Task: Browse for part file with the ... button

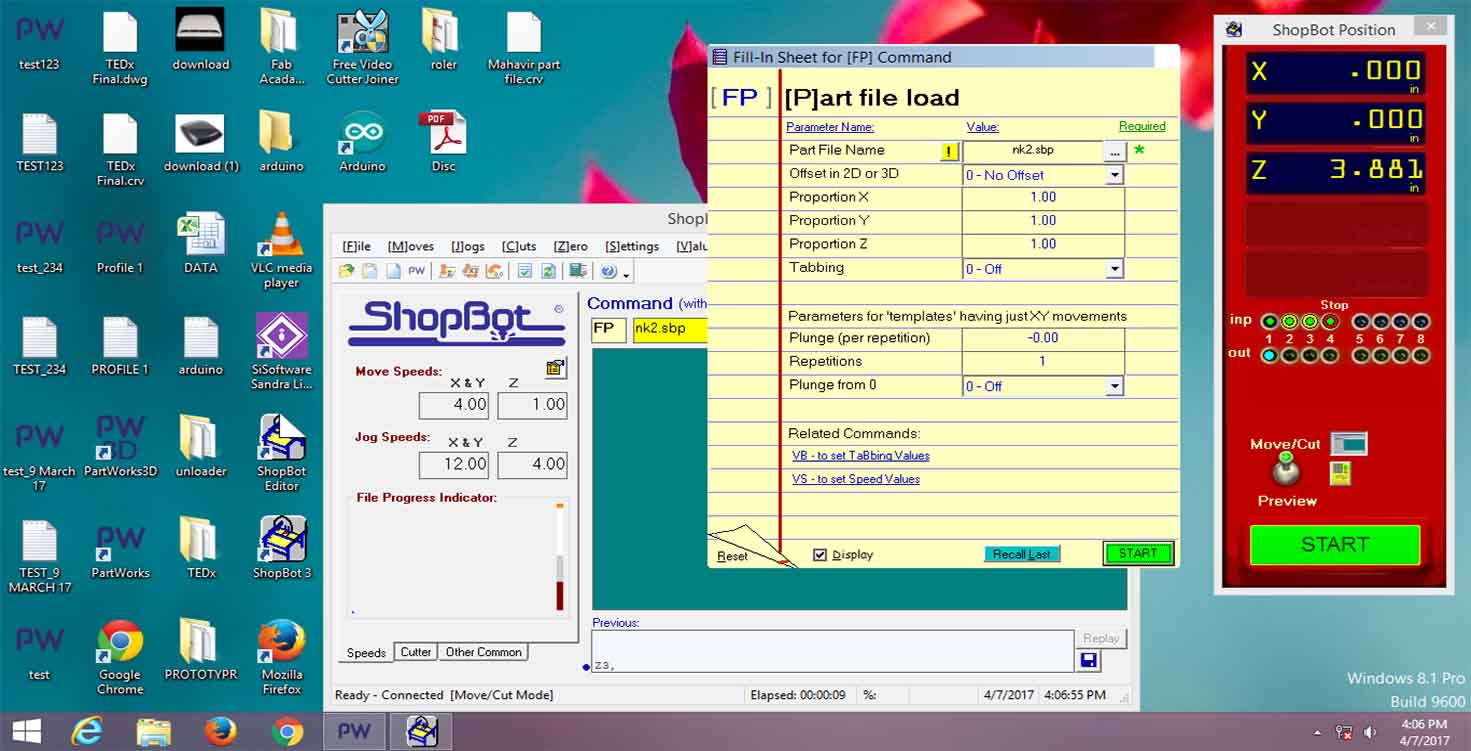Action: pos(1115,151)
